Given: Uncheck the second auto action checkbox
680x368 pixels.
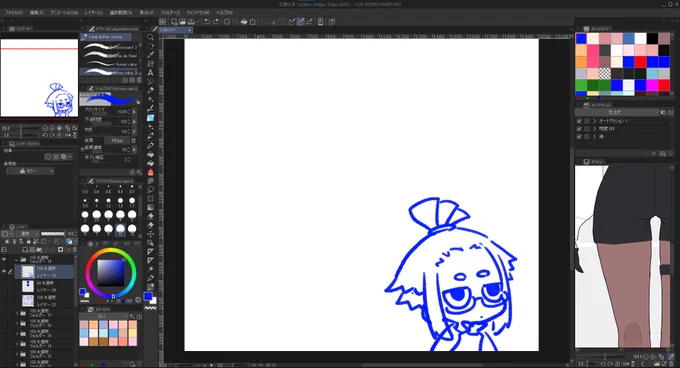Looking at the screenshot, I should click(579, 129).
